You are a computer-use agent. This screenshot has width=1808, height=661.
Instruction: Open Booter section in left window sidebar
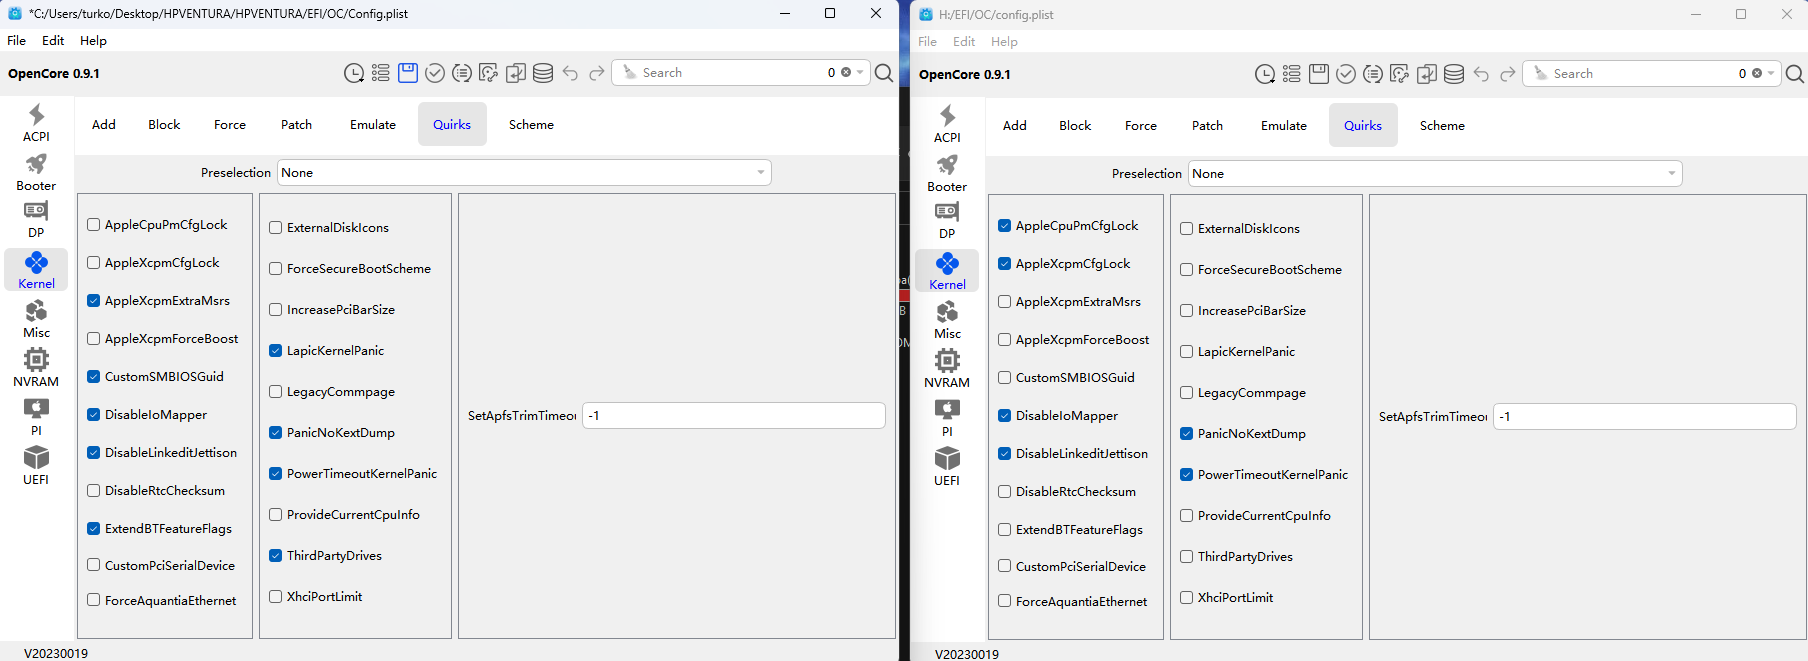pos(36,172)
